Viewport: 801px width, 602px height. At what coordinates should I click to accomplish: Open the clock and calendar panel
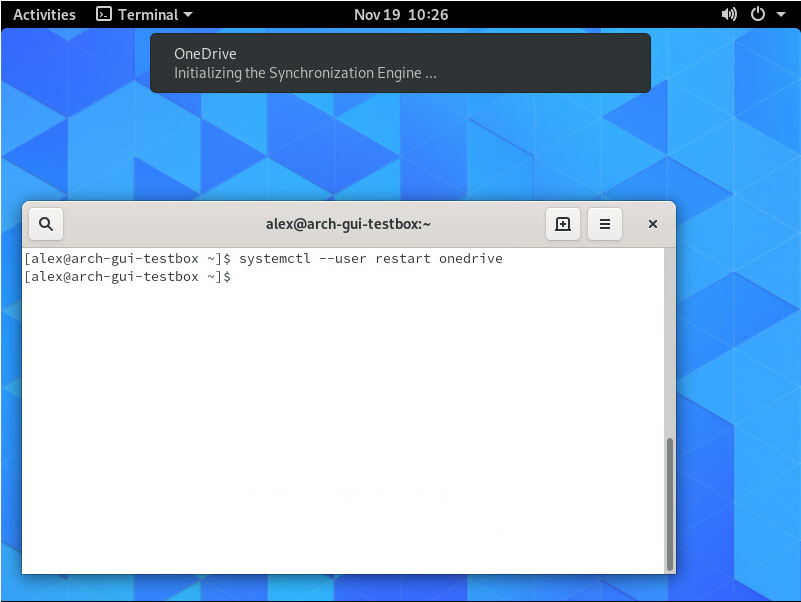click(401, 14)
